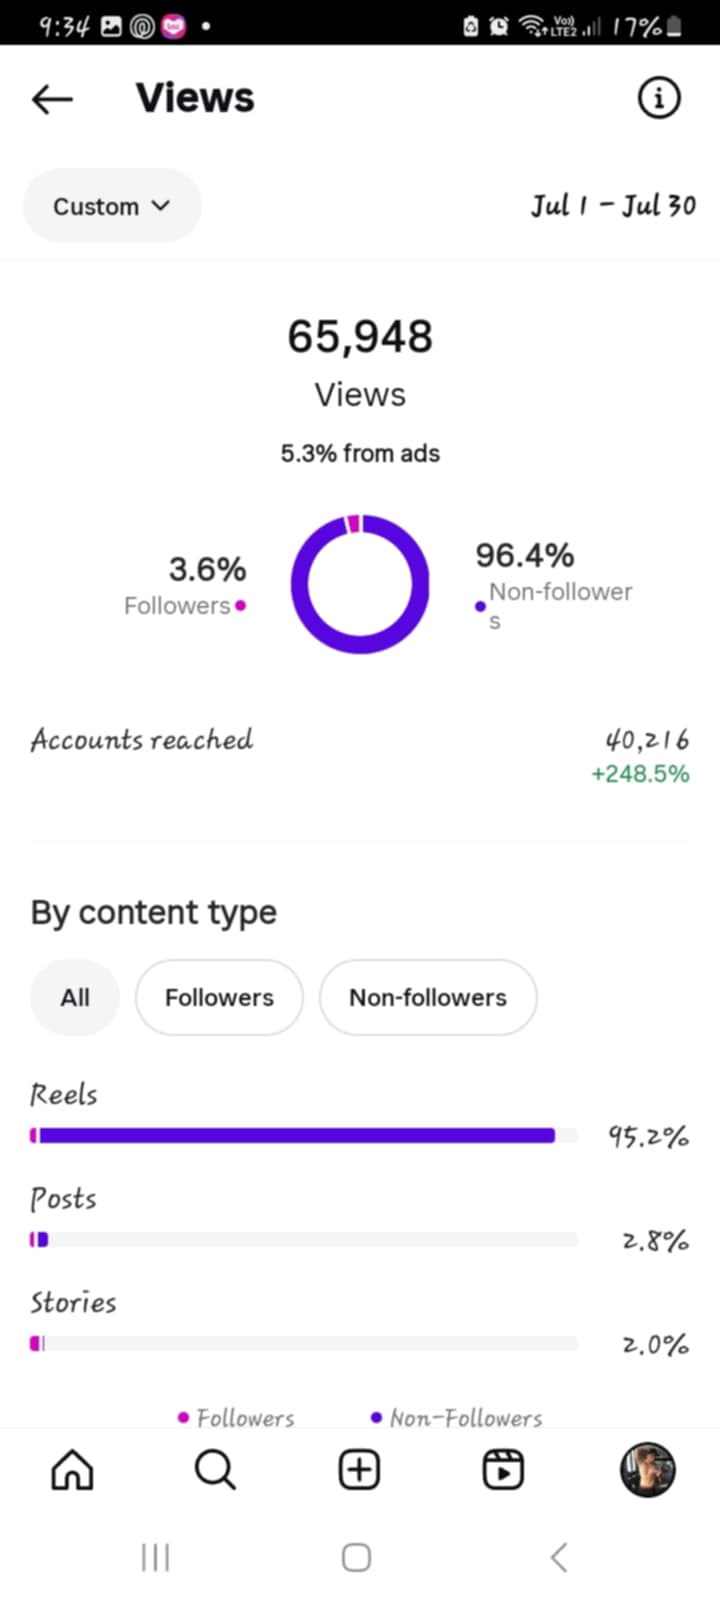Expand the Custom date range dropdown
This screenshot has width=720, height=1600.
[x=112, y=206]
